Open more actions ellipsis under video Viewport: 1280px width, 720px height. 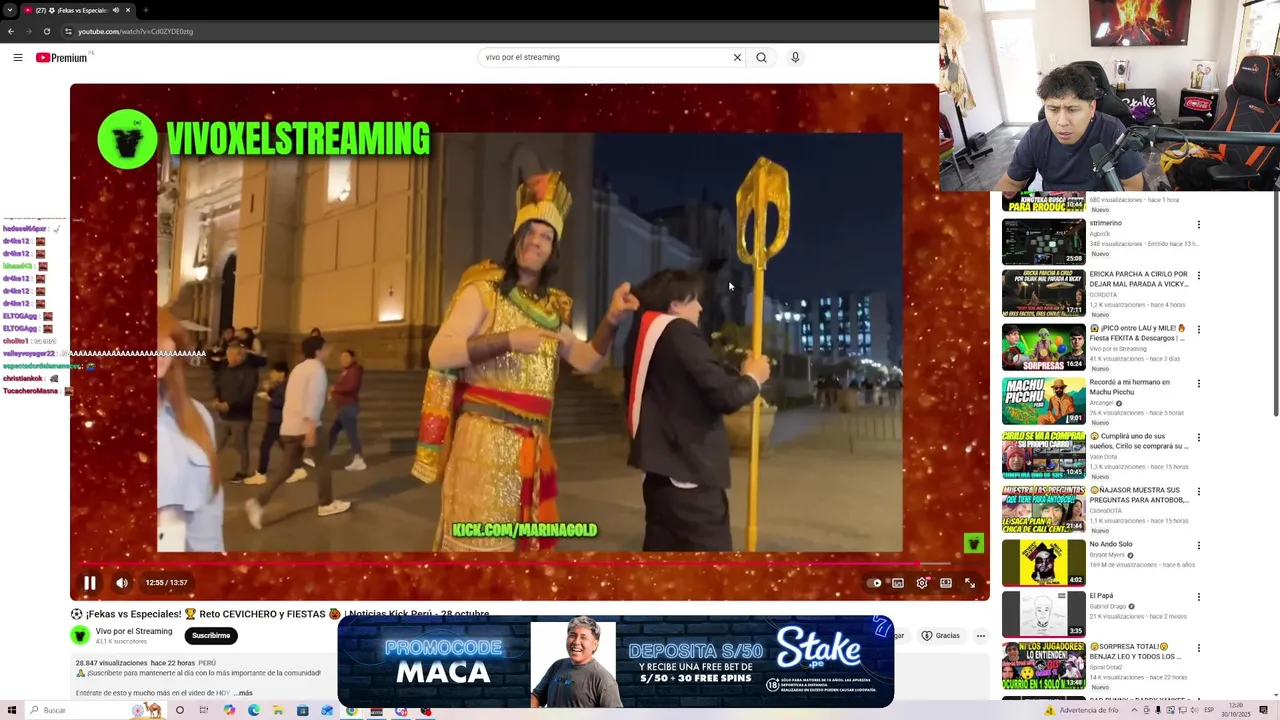(981, 636)
